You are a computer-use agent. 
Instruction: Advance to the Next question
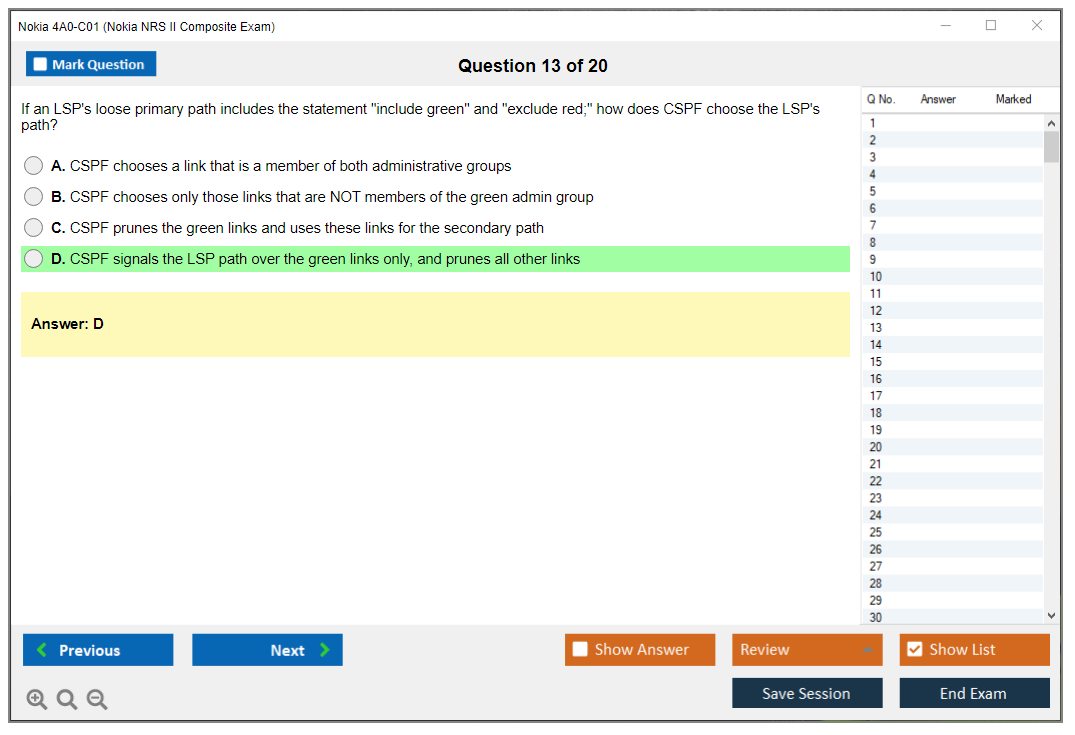(267, 650)
